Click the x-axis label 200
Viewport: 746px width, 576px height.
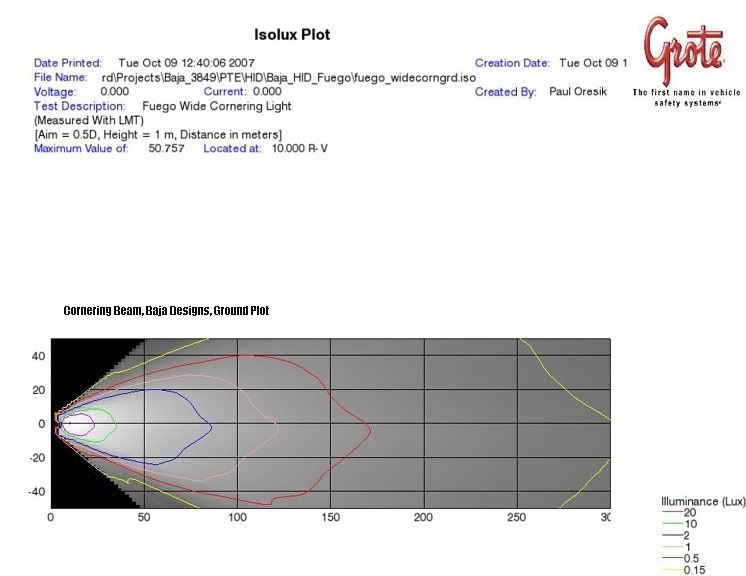coord(423,517)
